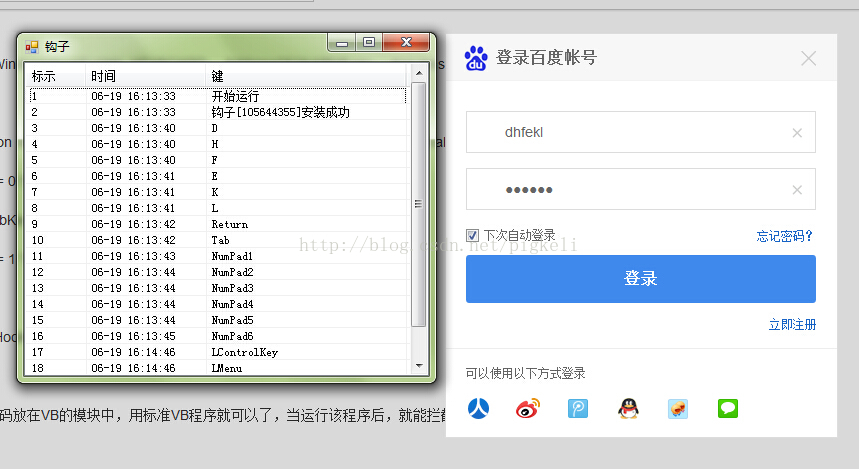Select row 8 with key L
The image size is (859, 469).
pos(217,208)
